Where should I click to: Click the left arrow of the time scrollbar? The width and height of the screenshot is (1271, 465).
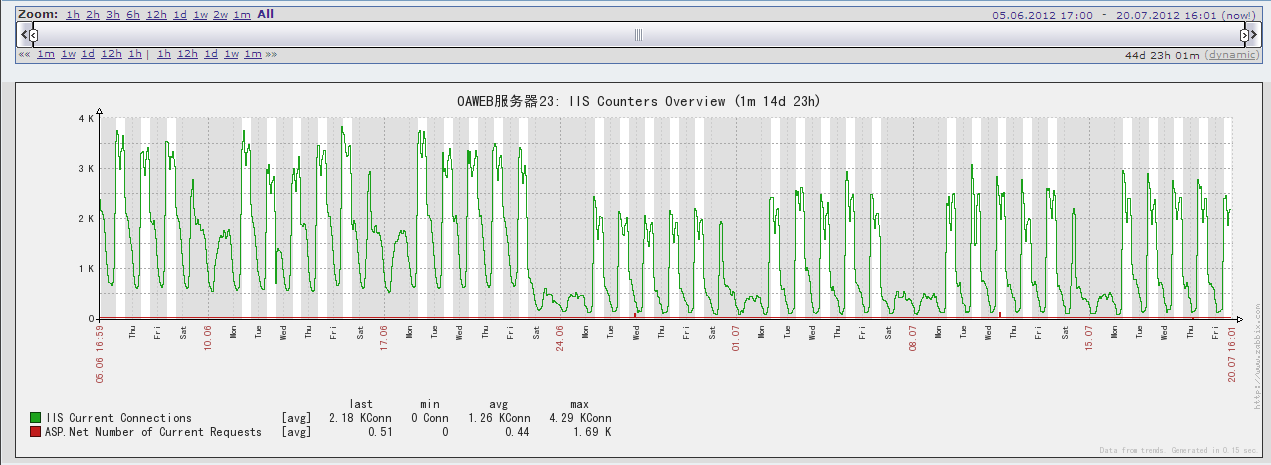pos(22,35)
